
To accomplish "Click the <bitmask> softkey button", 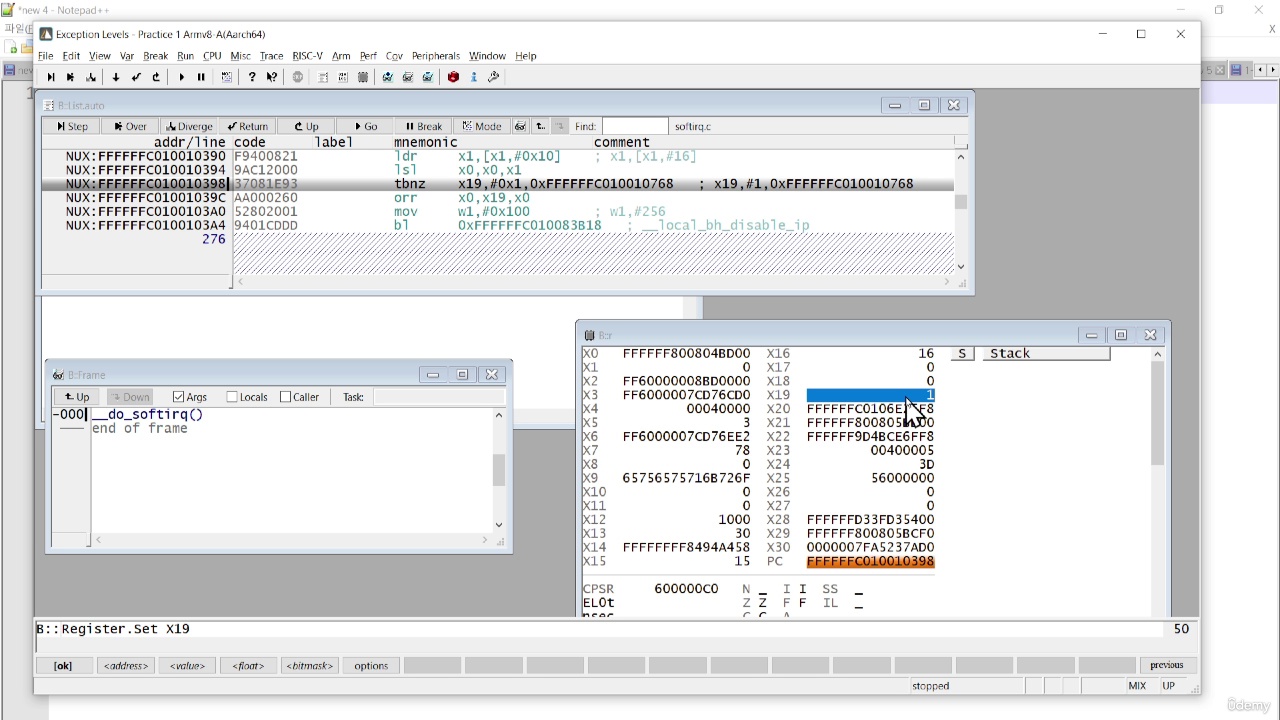I will coord(309,665).
